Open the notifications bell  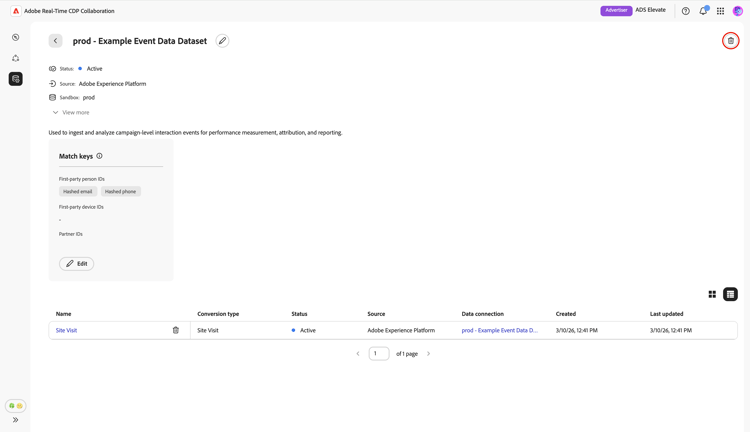pos(703,11)
